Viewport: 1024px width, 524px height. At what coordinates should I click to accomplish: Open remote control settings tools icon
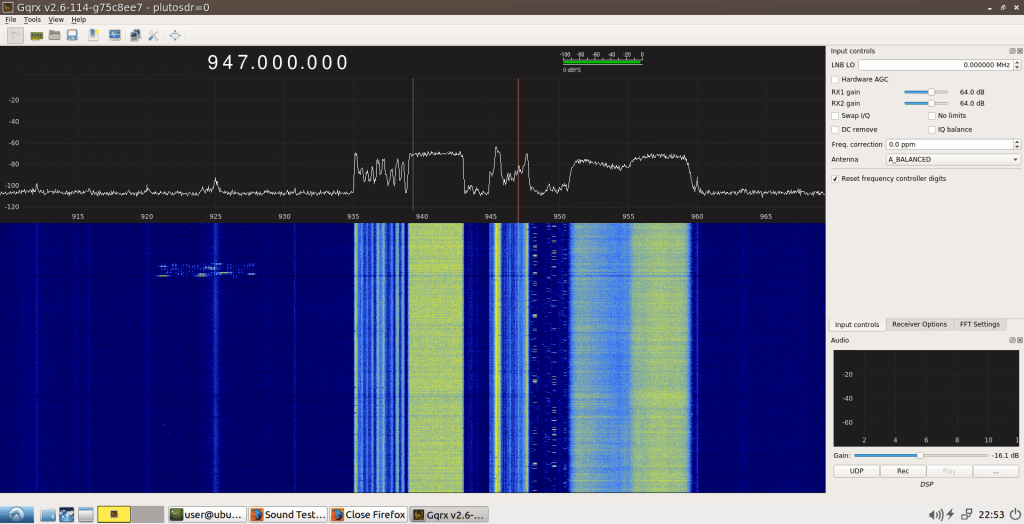[x=153, y=36]
